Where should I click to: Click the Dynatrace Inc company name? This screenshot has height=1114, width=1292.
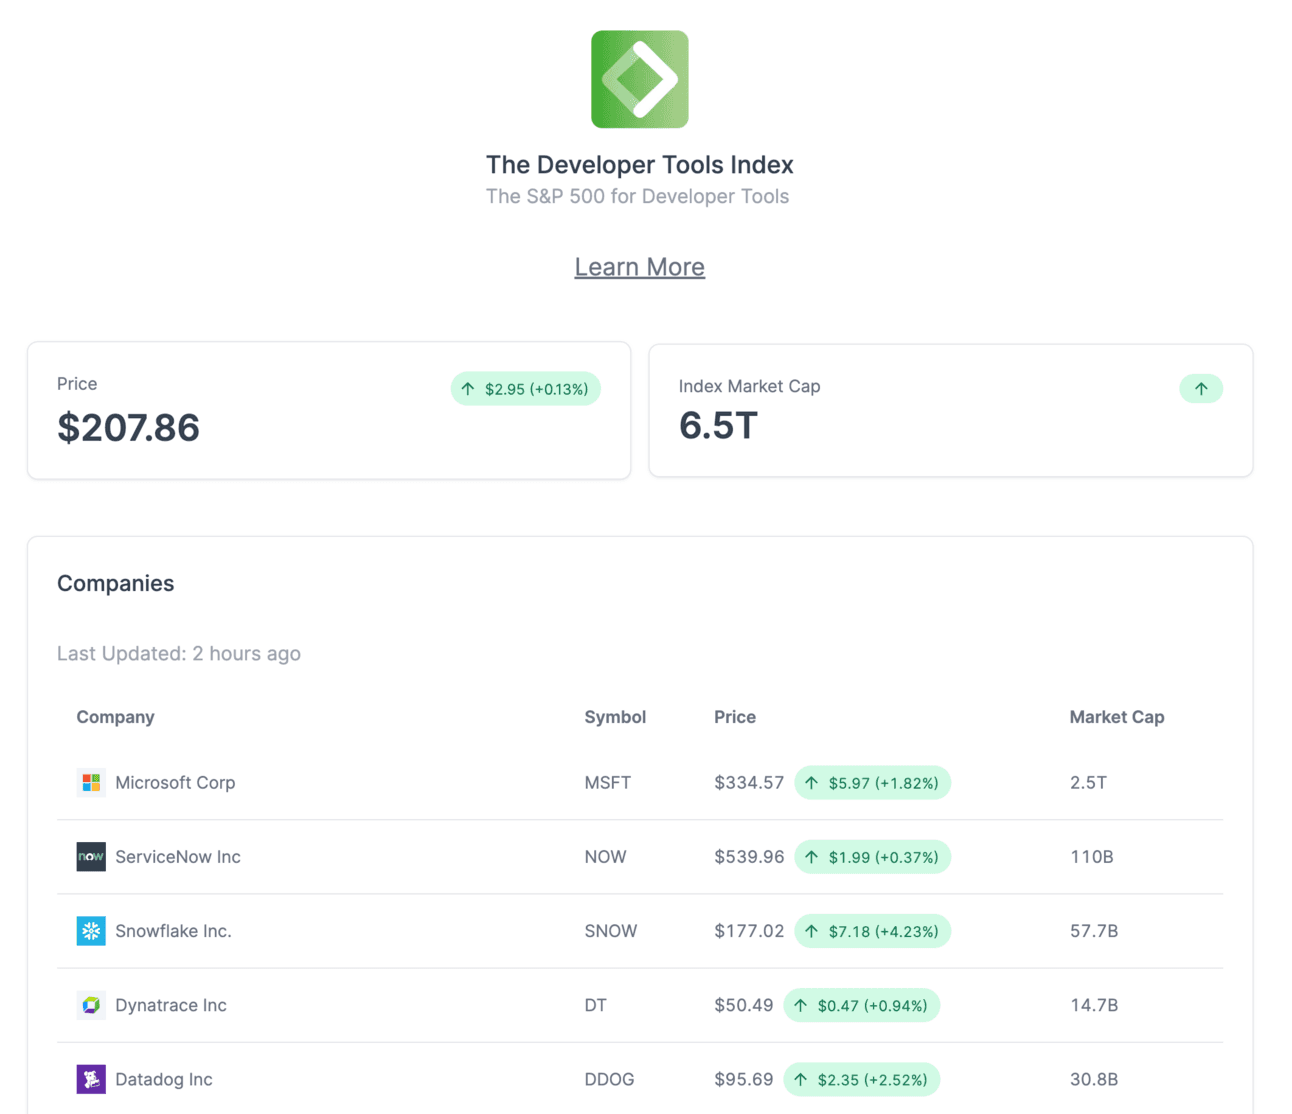click(171, 1005)
